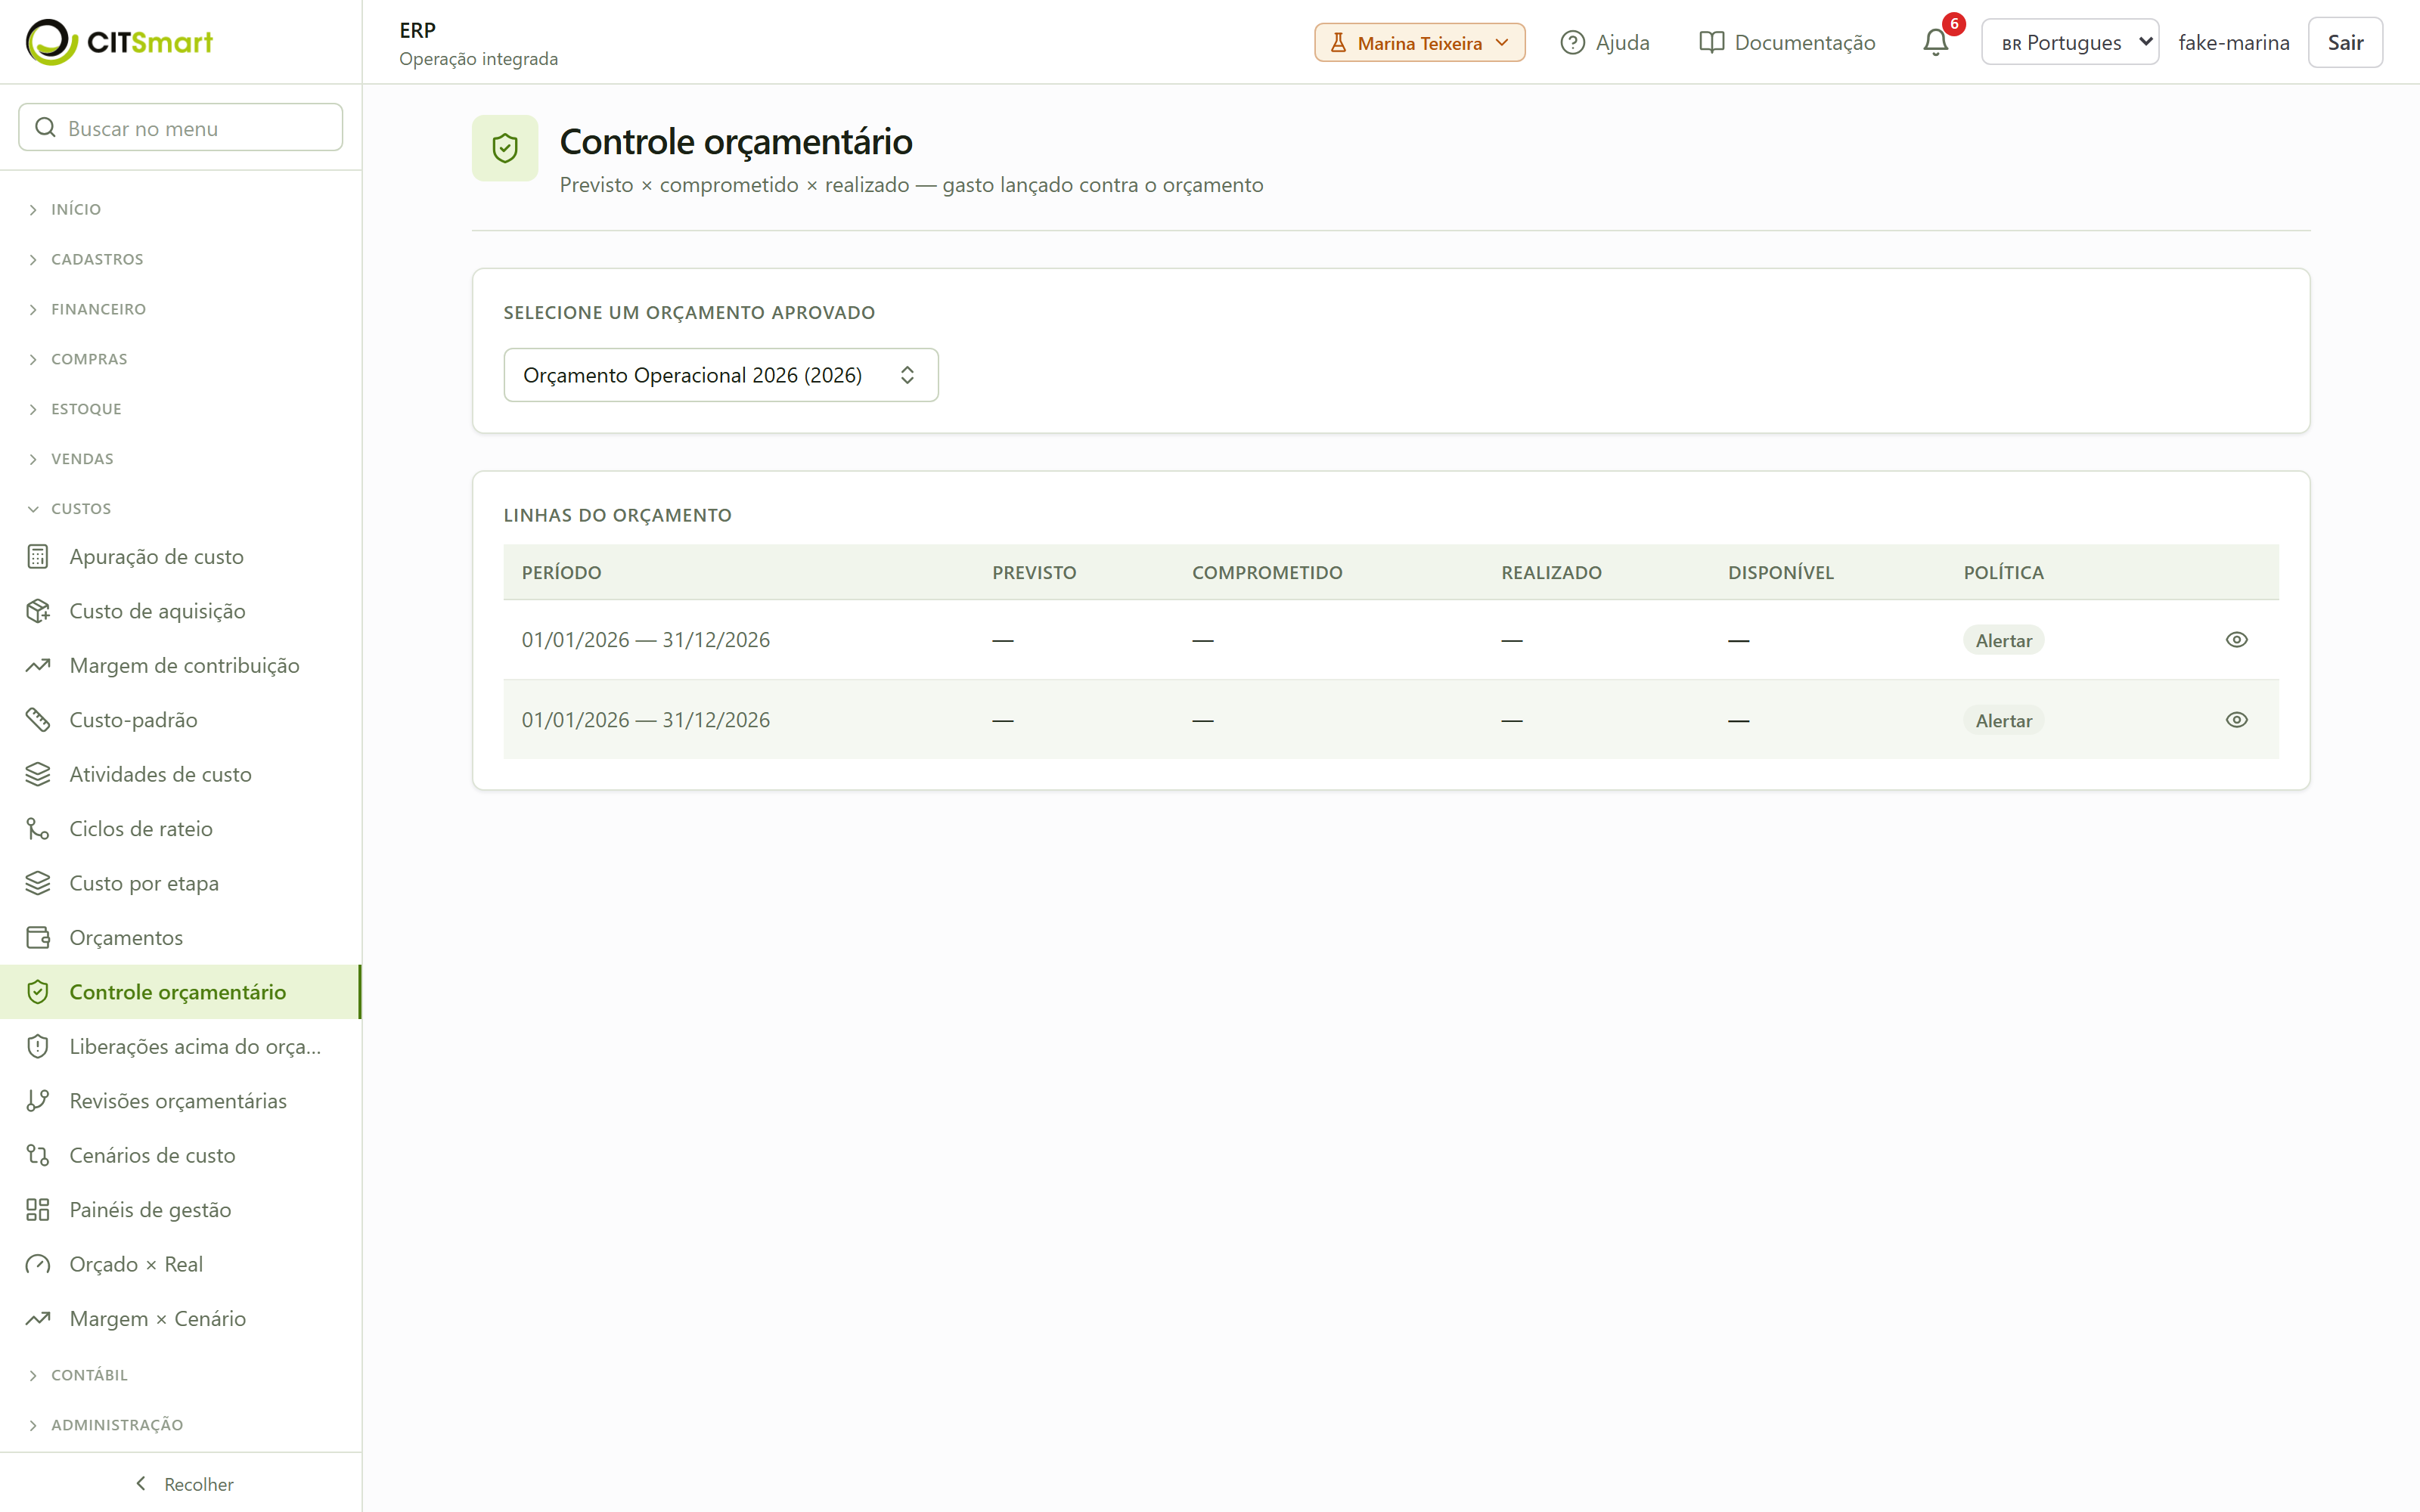The width and height of the screenshot is (2420, 1512).
Task: Click the PREVISTO column header
Action: tap(1034, 572)
